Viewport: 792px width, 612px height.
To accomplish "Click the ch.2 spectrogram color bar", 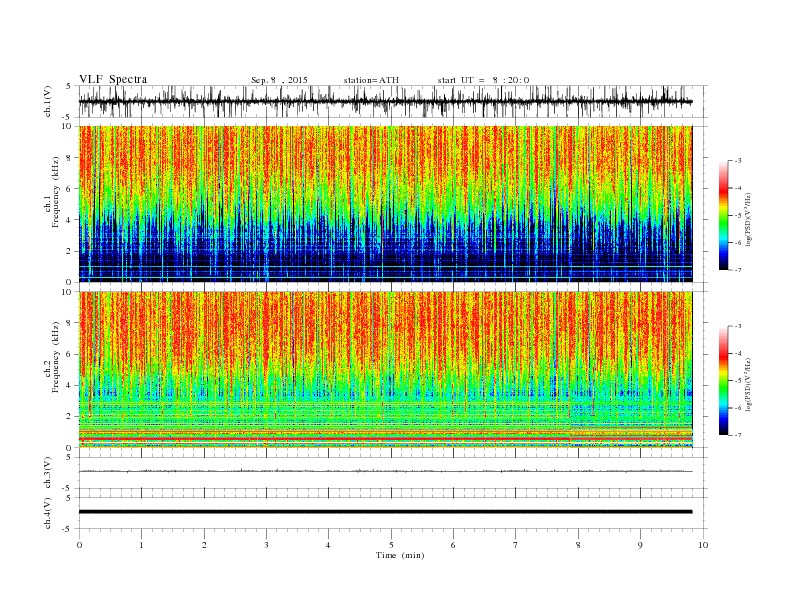I will pyautogui.click(x=723, y=381).
